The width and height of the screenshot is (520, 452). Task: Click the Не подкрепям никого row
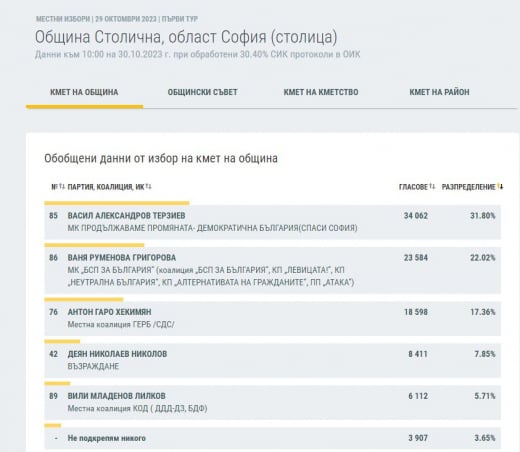(272, 438)
